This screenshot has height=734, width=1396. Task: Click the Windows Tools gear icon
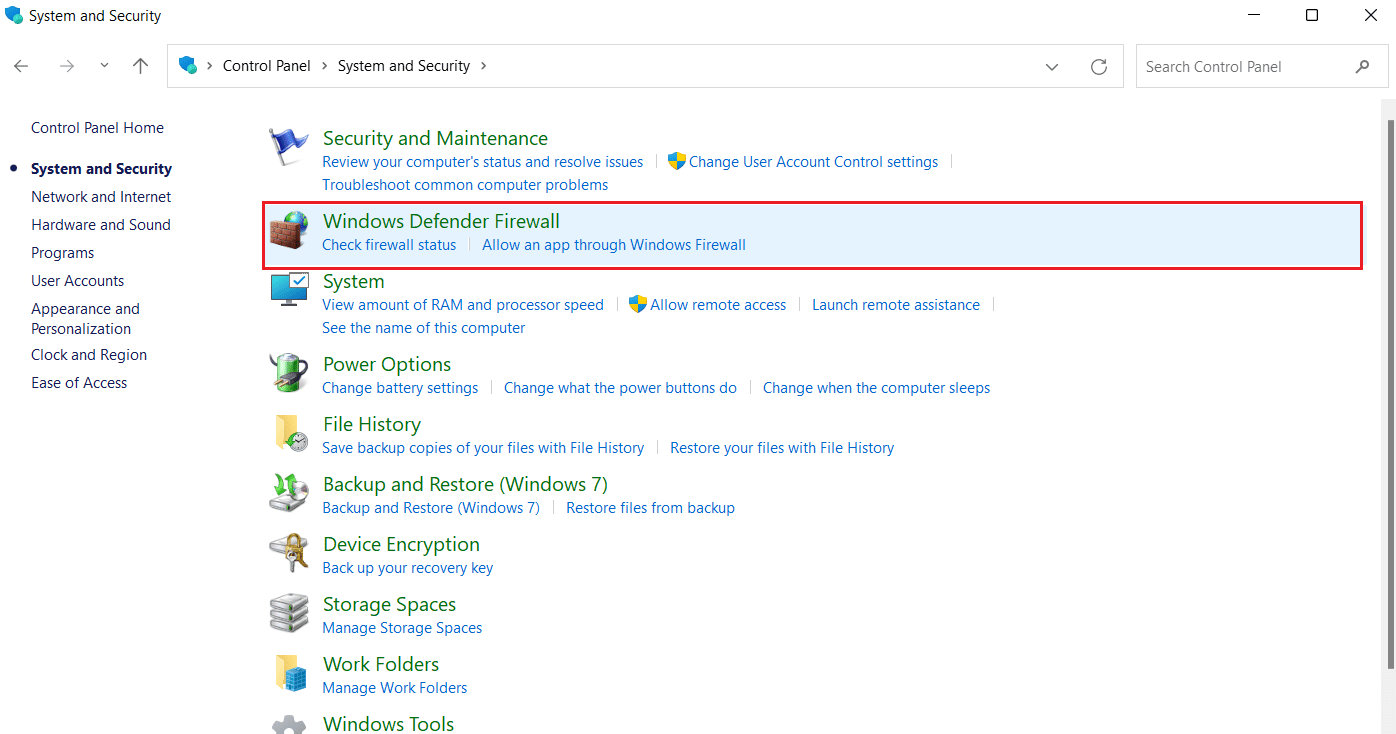click(x=289, y=725)
